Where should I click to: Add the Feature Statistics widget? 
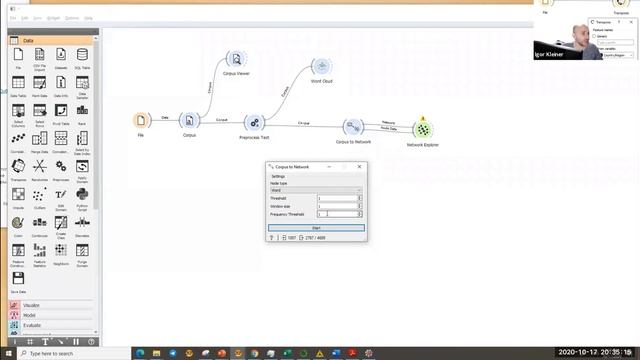(40, 255)
